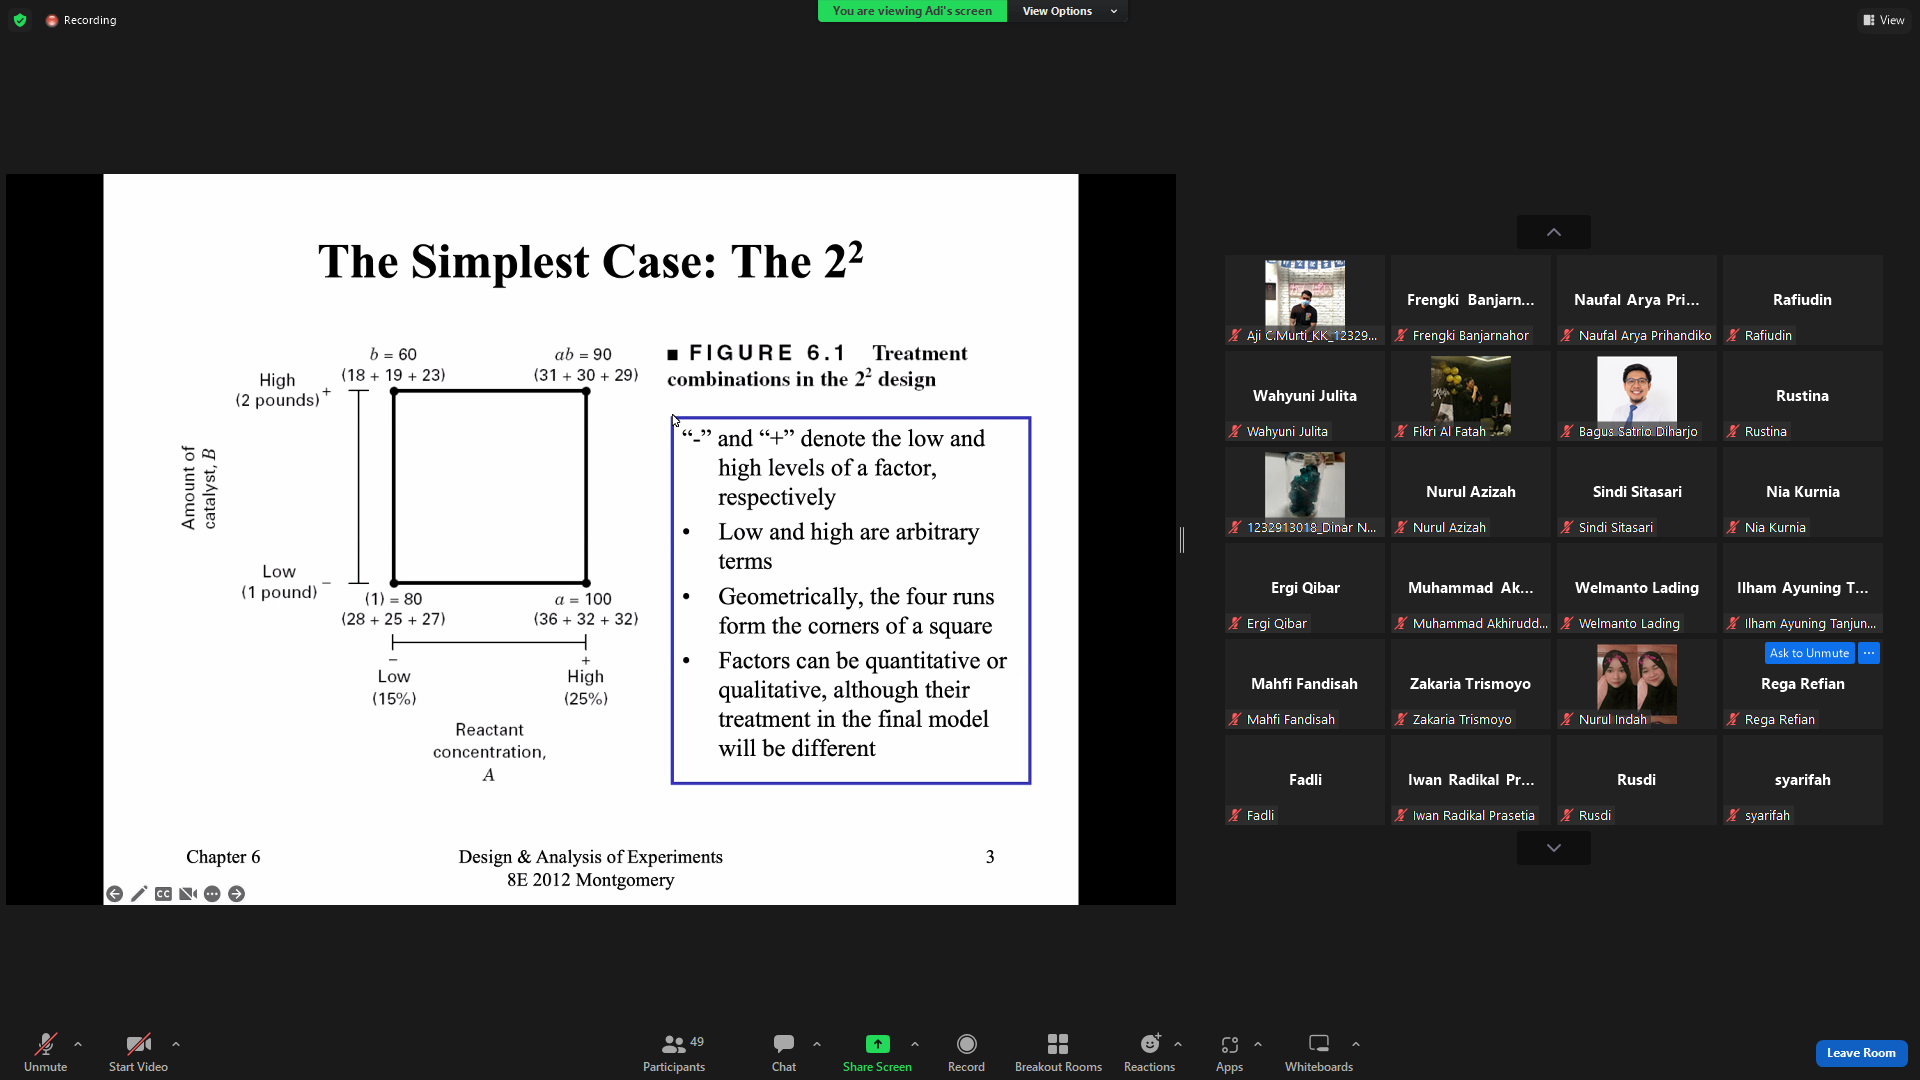
Task: Click next slide arrow in slideshow controls
Action: (x=236, y=894)
